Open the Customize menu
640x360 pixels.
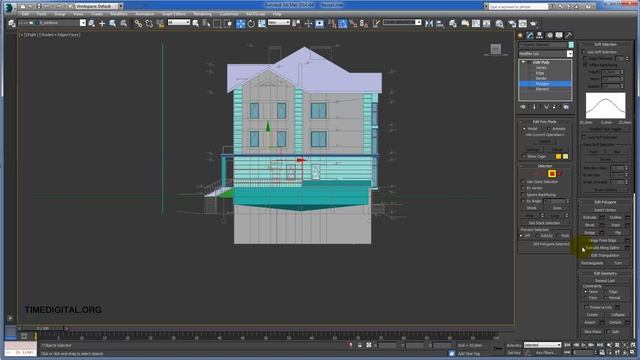(x=229, y=14)
